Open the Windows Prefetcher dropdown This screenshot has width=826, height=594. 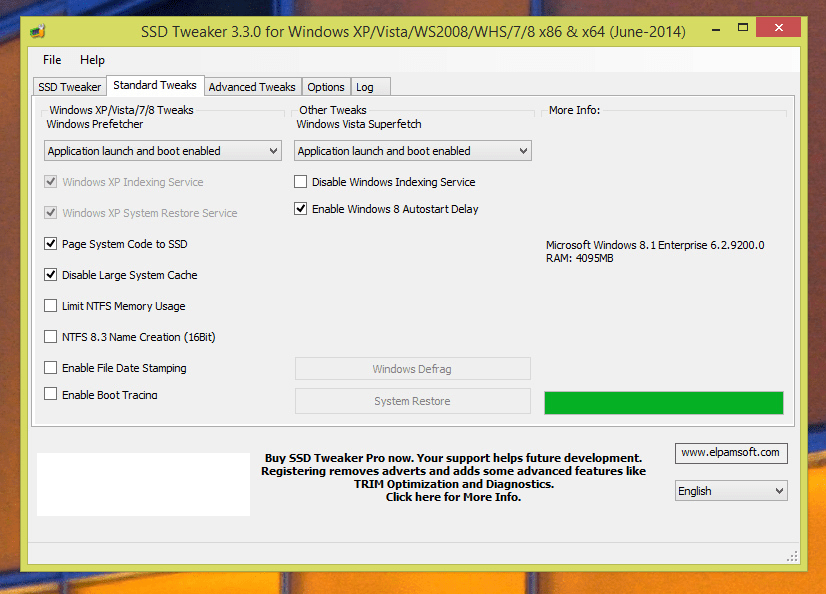click(x=164, y=151)
